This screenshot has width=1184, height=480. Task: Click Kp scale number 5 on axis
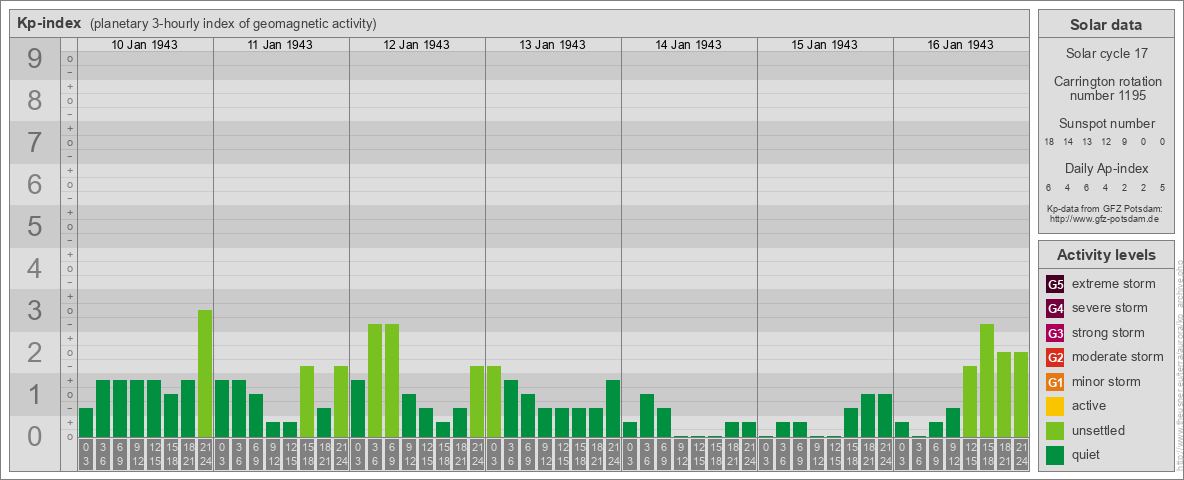(x=34, y=226)
